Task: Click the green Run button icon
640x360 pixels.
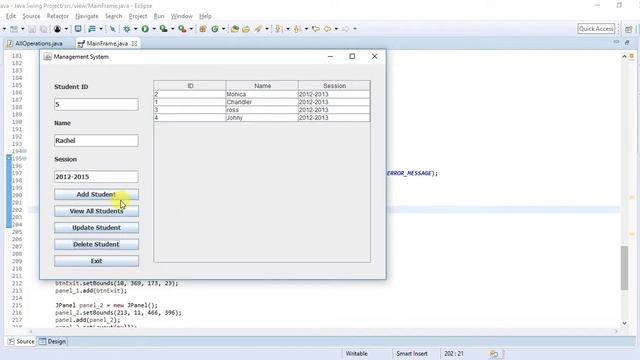Action: click(x=145, y=29)
